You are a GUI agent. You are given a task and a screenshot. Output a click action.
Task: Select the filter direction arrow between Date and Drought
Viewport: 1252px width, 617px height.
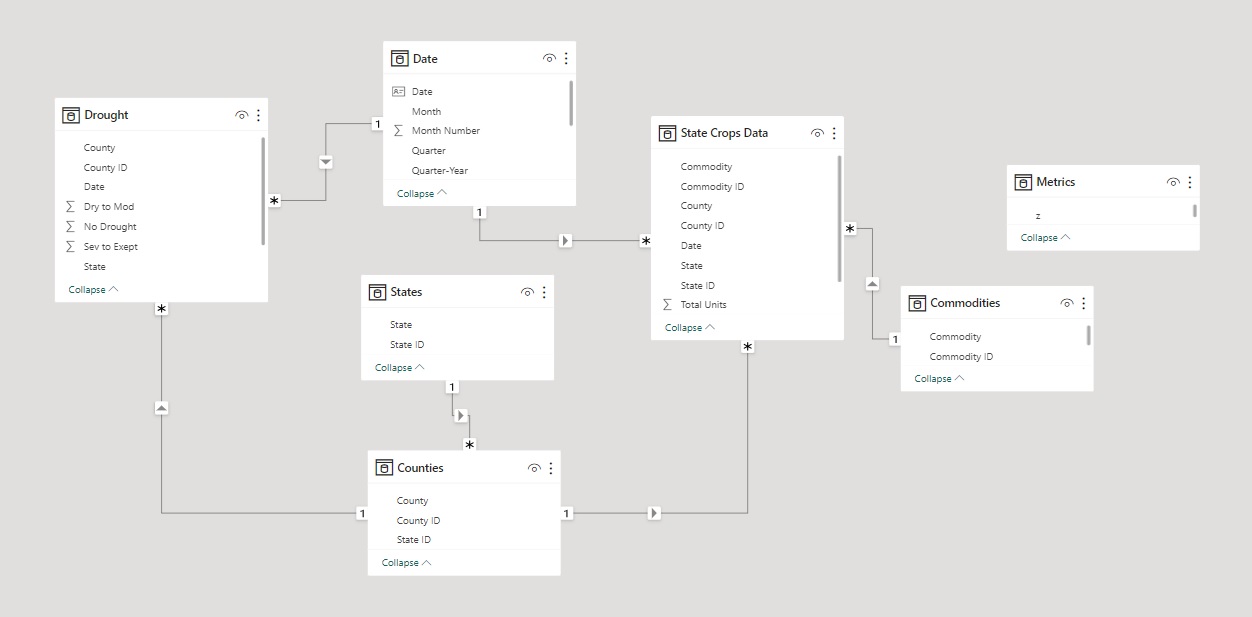coord(326,162)
